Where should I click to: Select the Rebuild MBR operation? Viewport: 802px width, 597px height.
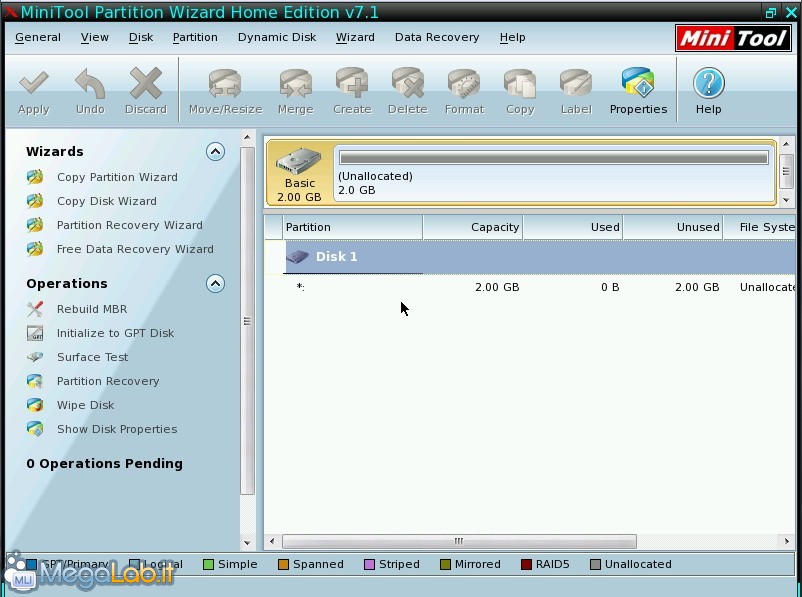click(x=91, y=309)
